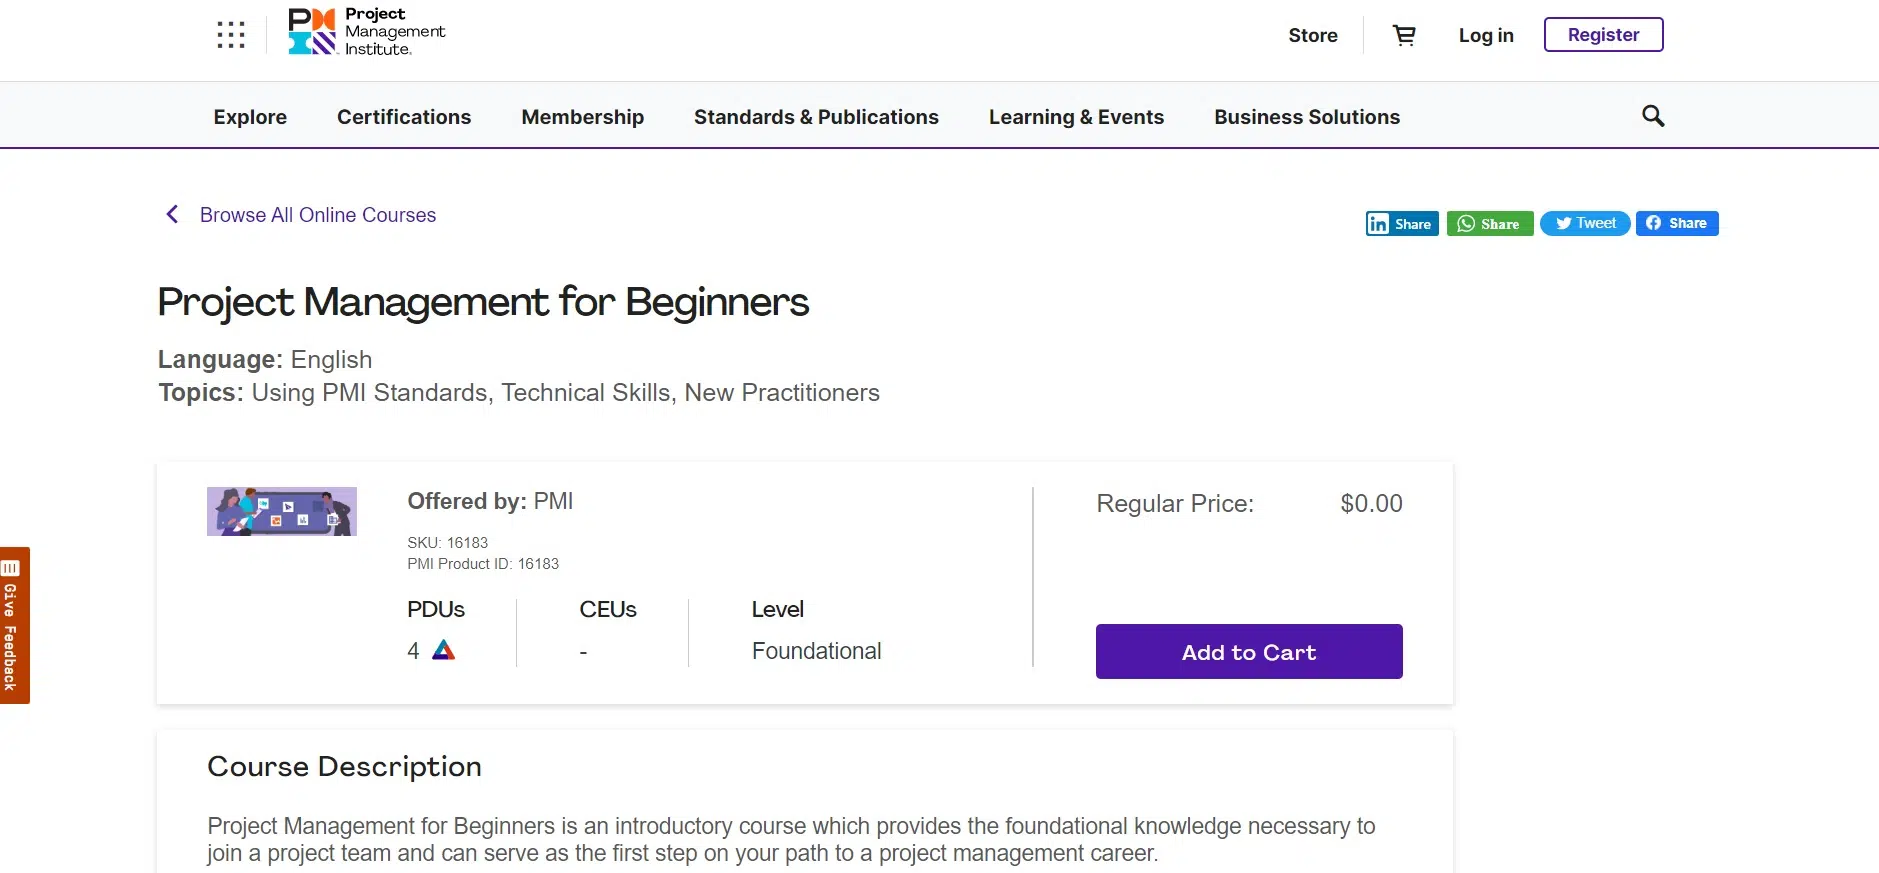This screenshot has height=873, width=1879.
Task: Open the shopping cart icon
Action: [1404, 35]
